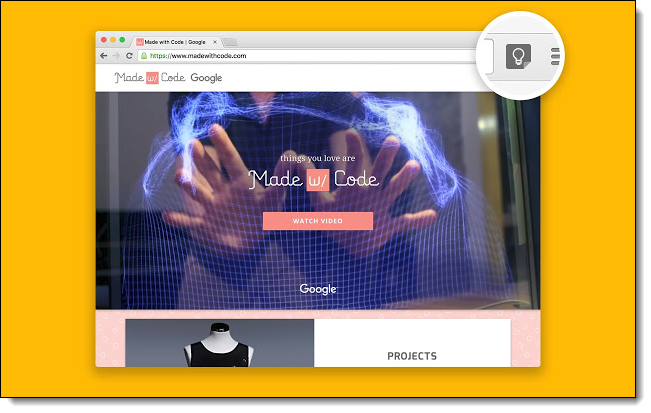Click the madewithcode.com address bar

click(307, 56)
